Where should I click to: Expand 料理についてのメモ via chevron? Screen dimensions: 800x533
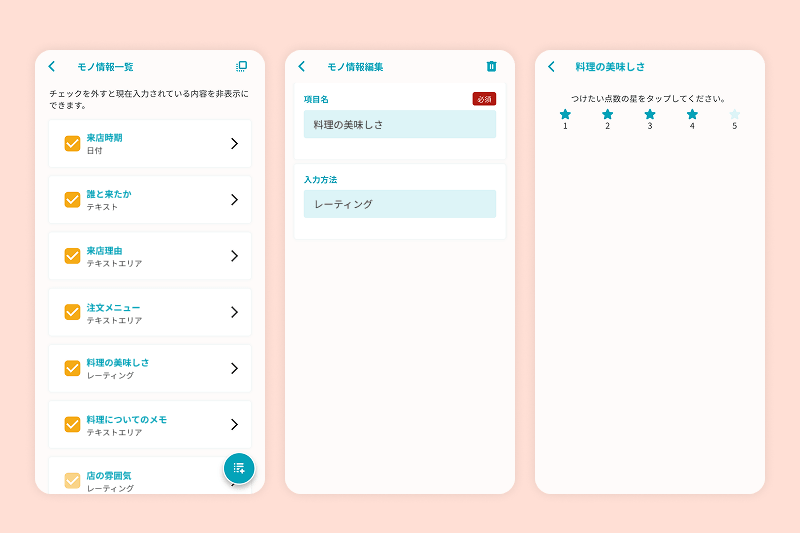234,424
